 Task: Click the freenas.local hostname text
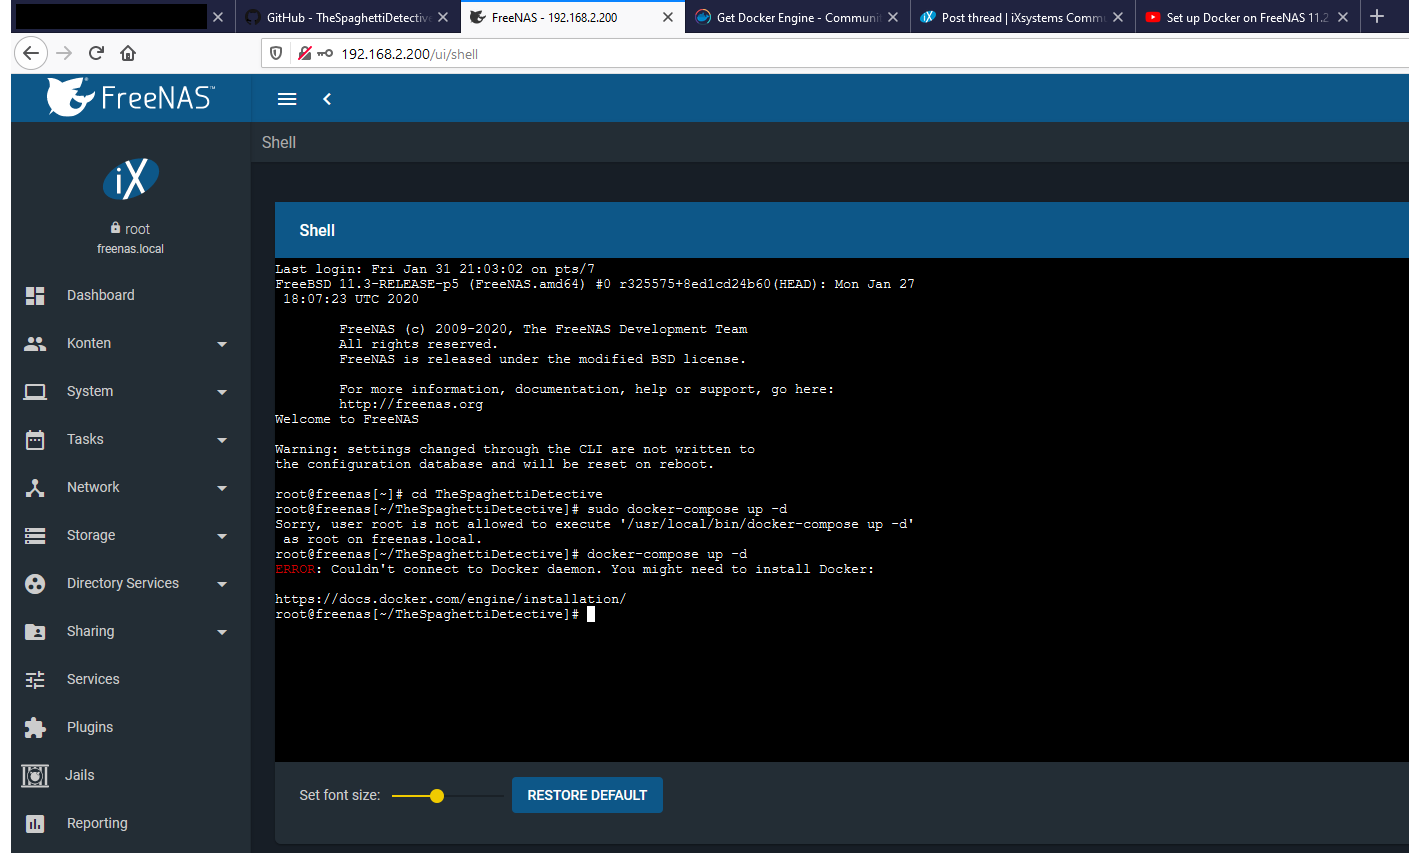(131, 249)
